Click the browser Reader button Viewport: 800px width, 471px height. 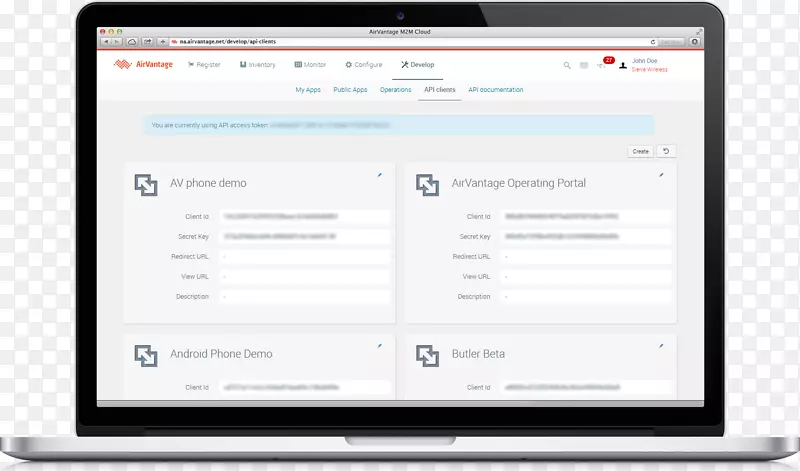click(x=671, y=42)
